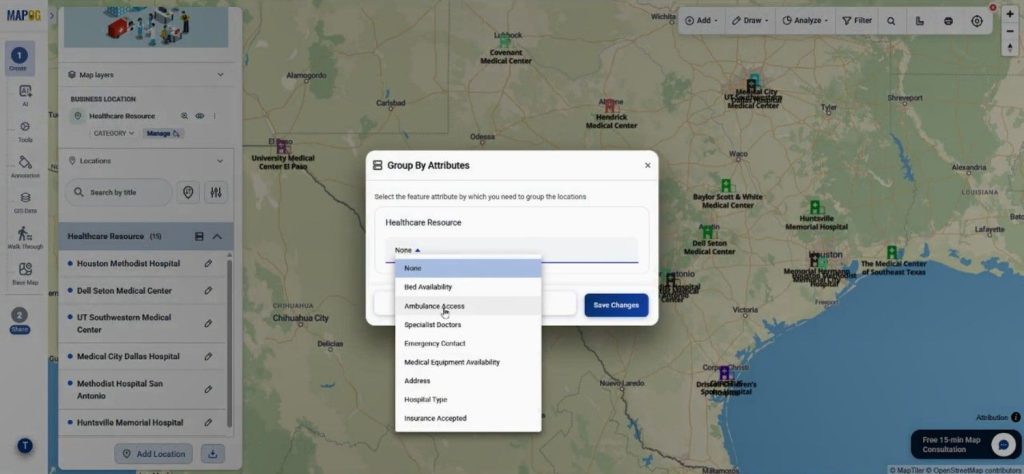1024x474 pixels.
Task: Zoom to Healthcare Resource layer icon
Action: pyautogui.click(x=185, y=116)
